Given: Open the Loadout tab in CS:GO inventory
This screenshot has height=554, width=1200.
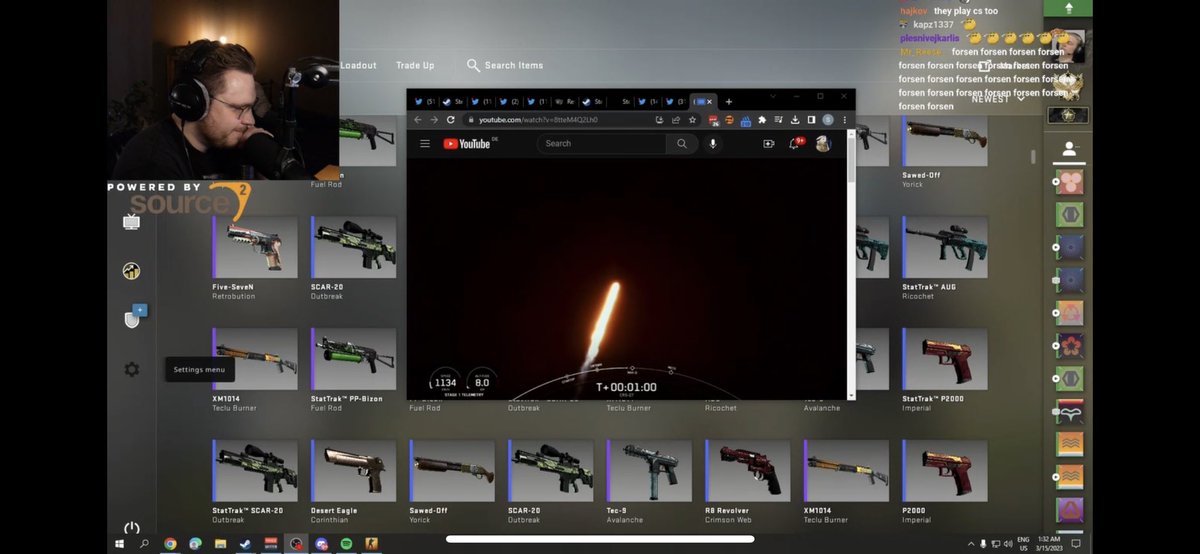Looking at the screenshot, I should (x=358, y=66).
